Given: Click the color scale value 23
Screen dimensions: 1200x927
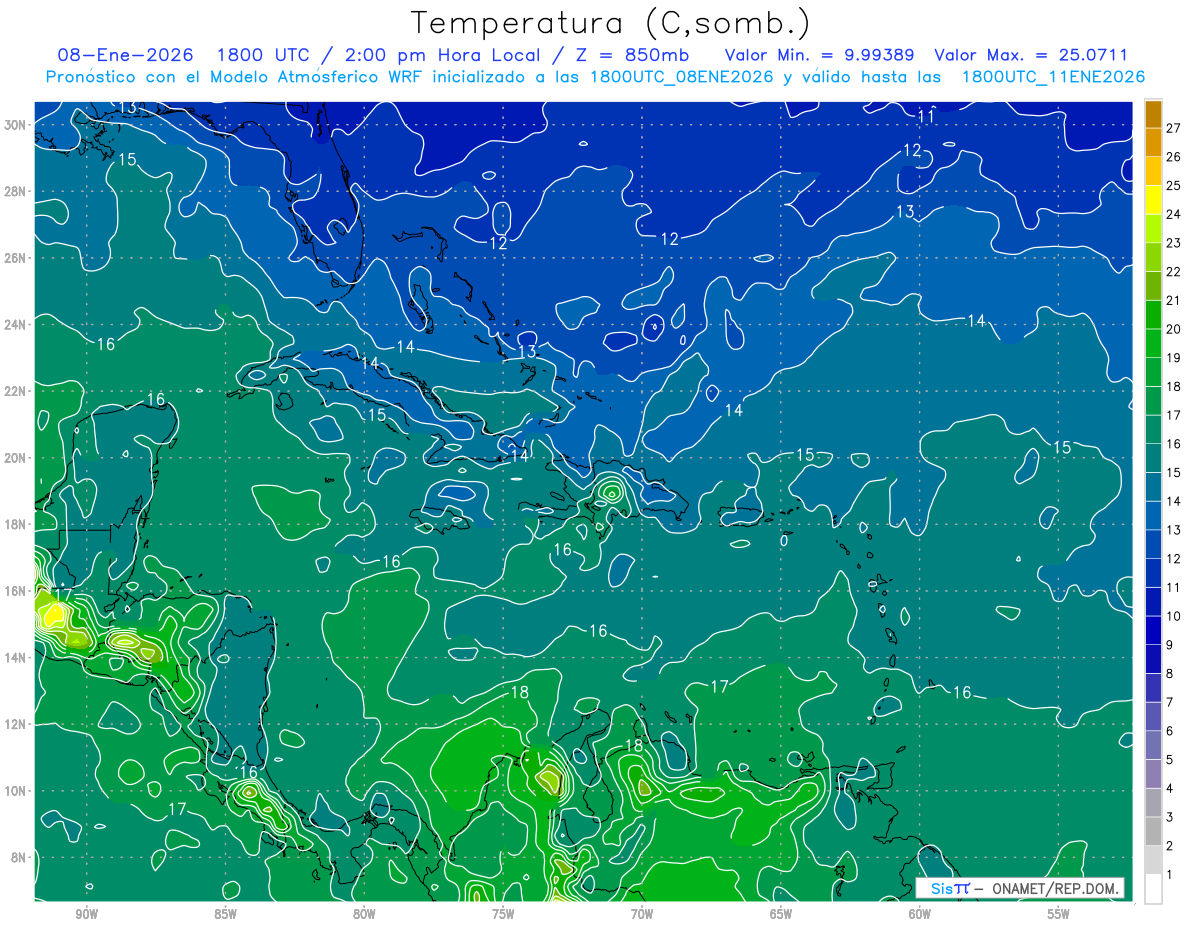Looking at the screenshot, I should click(x=1174, y=243).
